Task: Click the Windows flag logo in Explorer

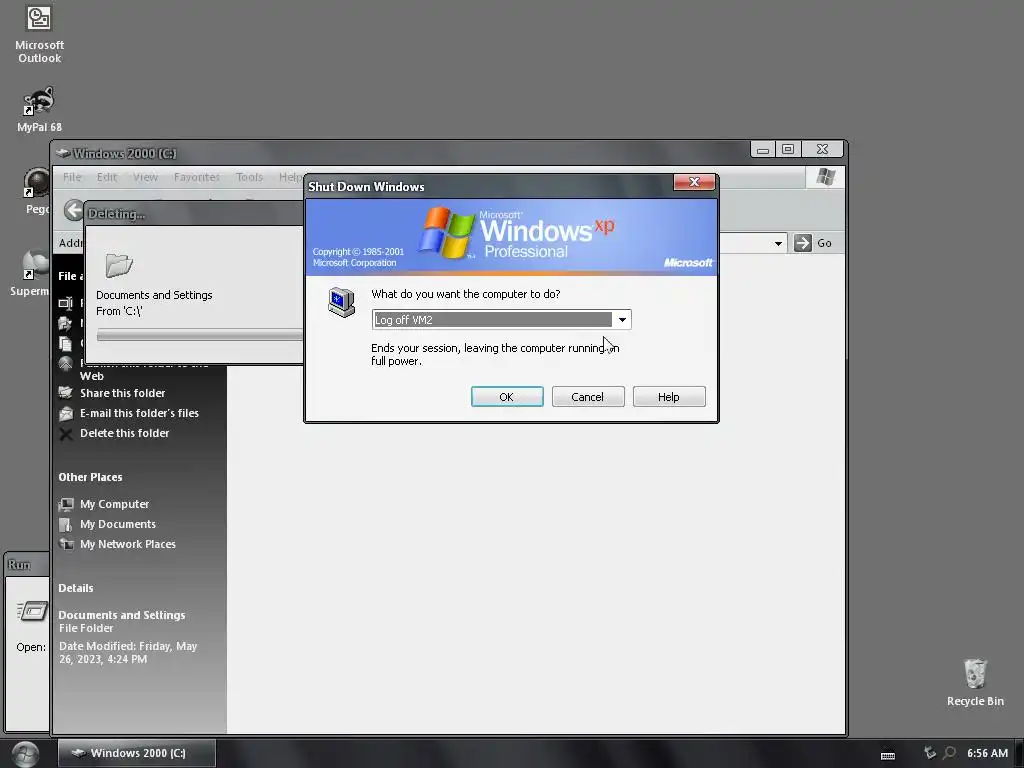Action: point(825,177)
